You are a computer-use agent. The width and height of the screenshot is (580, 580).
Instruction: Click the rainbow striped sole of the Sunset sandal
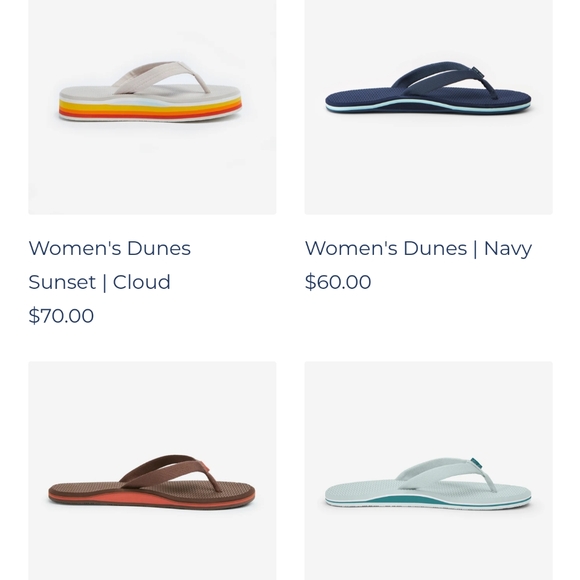click(150, 109)
